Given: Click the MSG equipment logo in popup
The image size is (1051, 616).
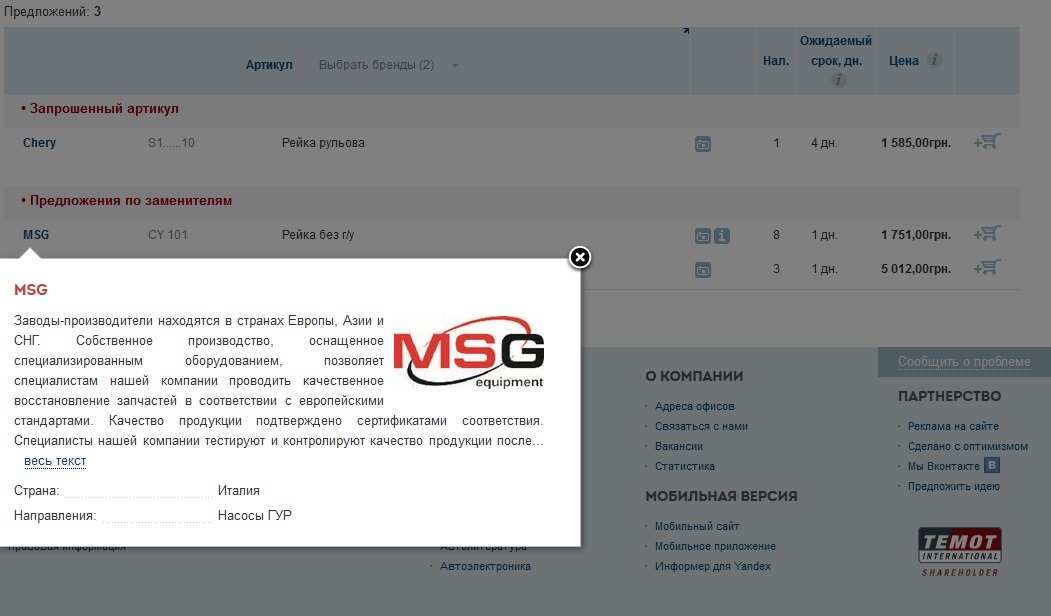Looking at the screenshot, I should click(x=469, y=351).
